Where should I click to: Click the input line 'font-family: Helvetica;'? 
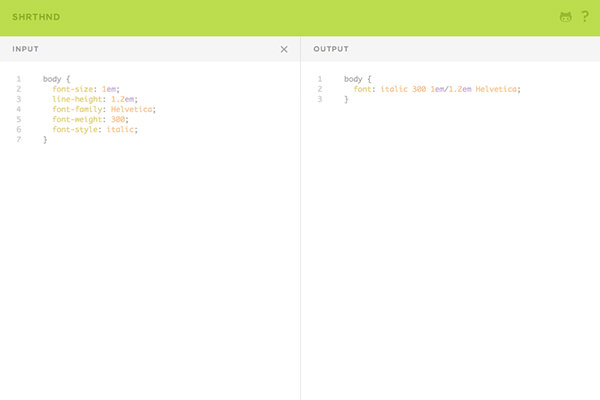[x=104, y=109]
